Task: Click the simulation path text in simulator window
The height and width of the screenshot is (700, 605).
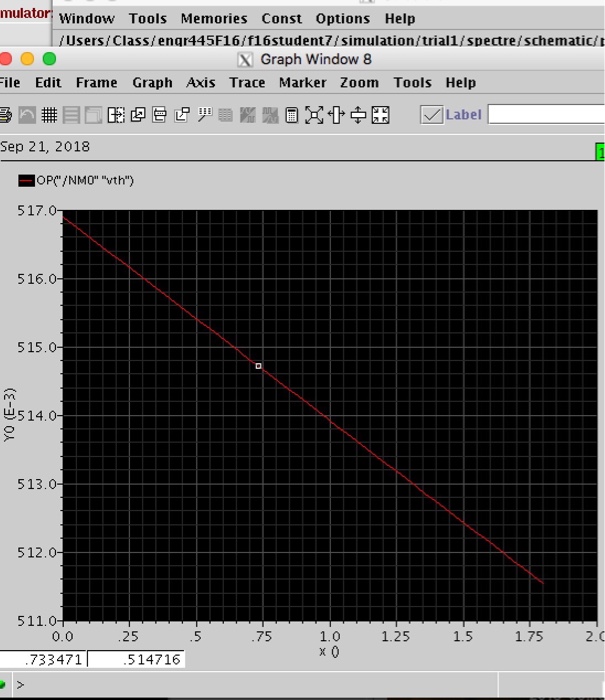Action: [x=332, y=41]
